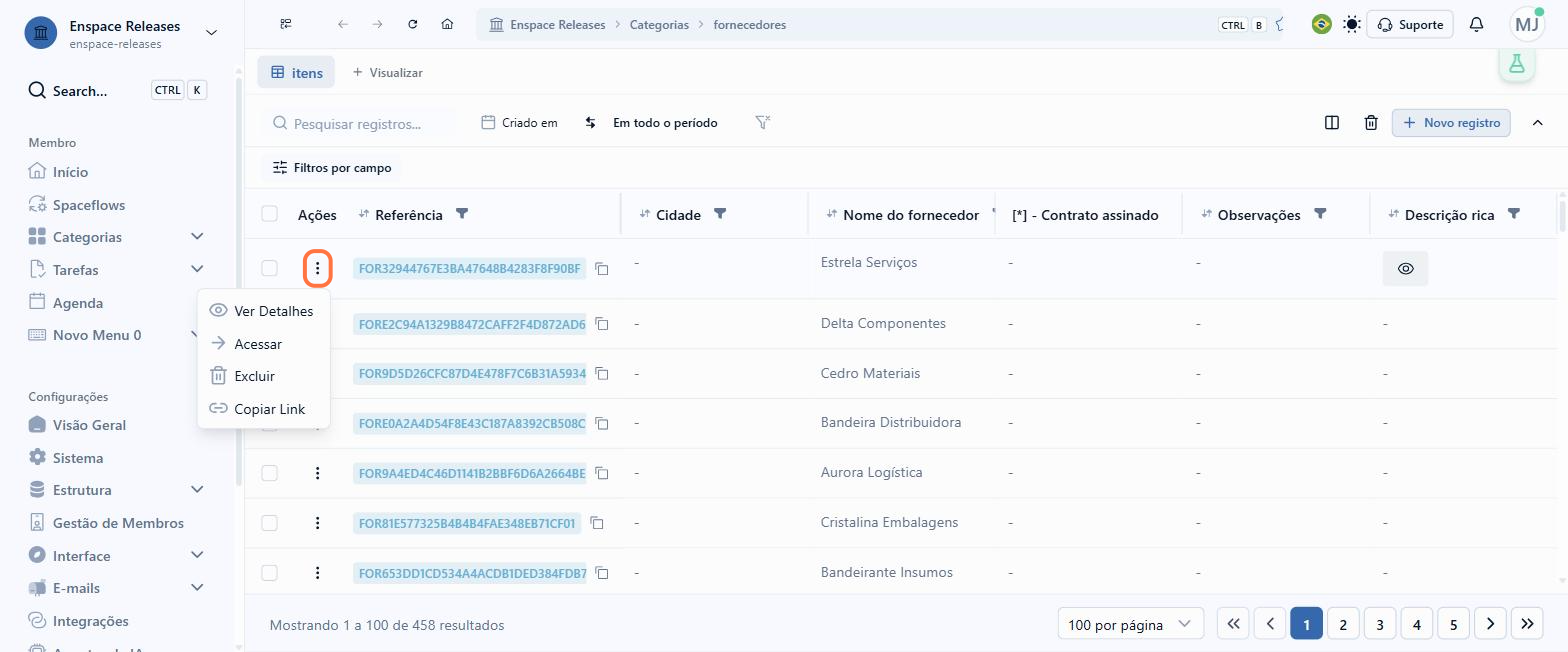Choose Copiar Link in context menu

coord(263,409)
